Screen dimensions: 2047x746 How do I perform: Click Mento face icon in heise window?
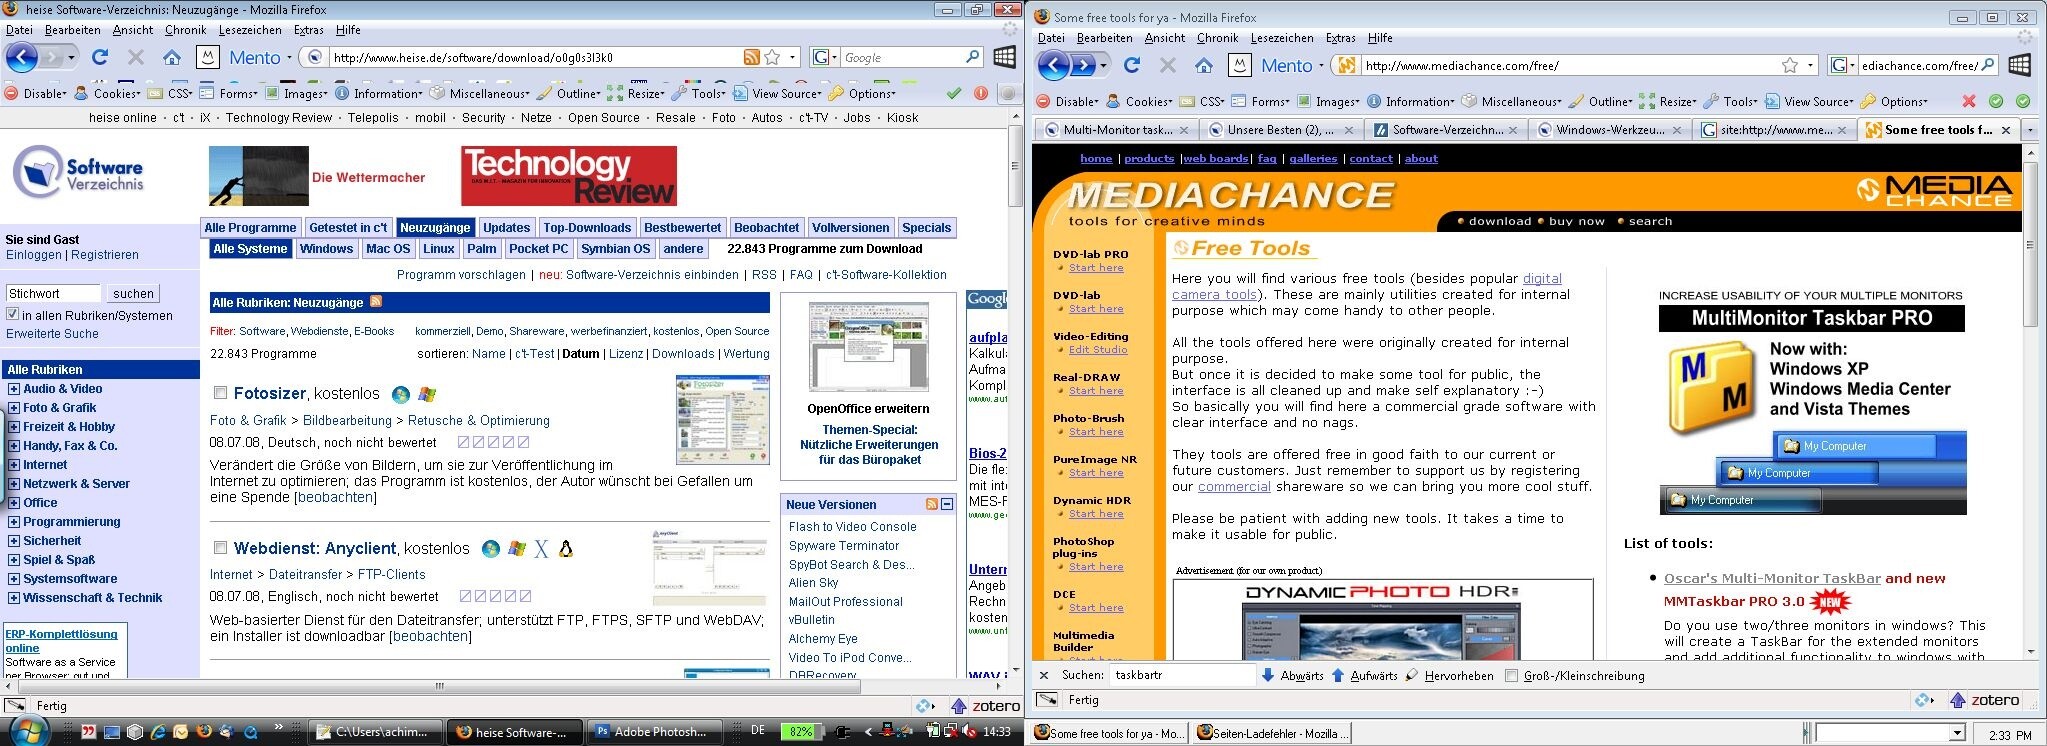(207, 57)
